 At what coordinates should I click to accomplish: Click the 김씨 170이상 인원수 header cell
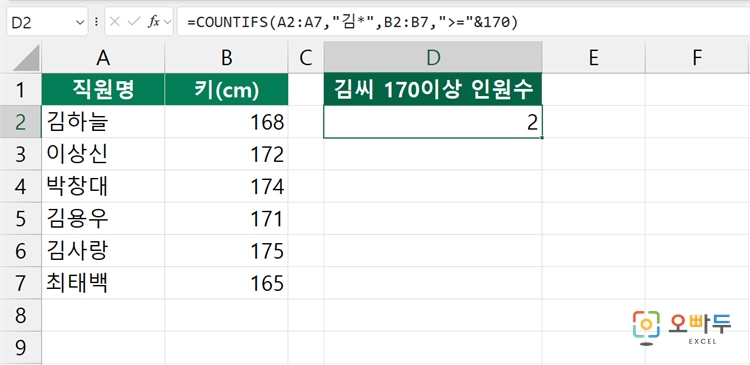[433, 89]
